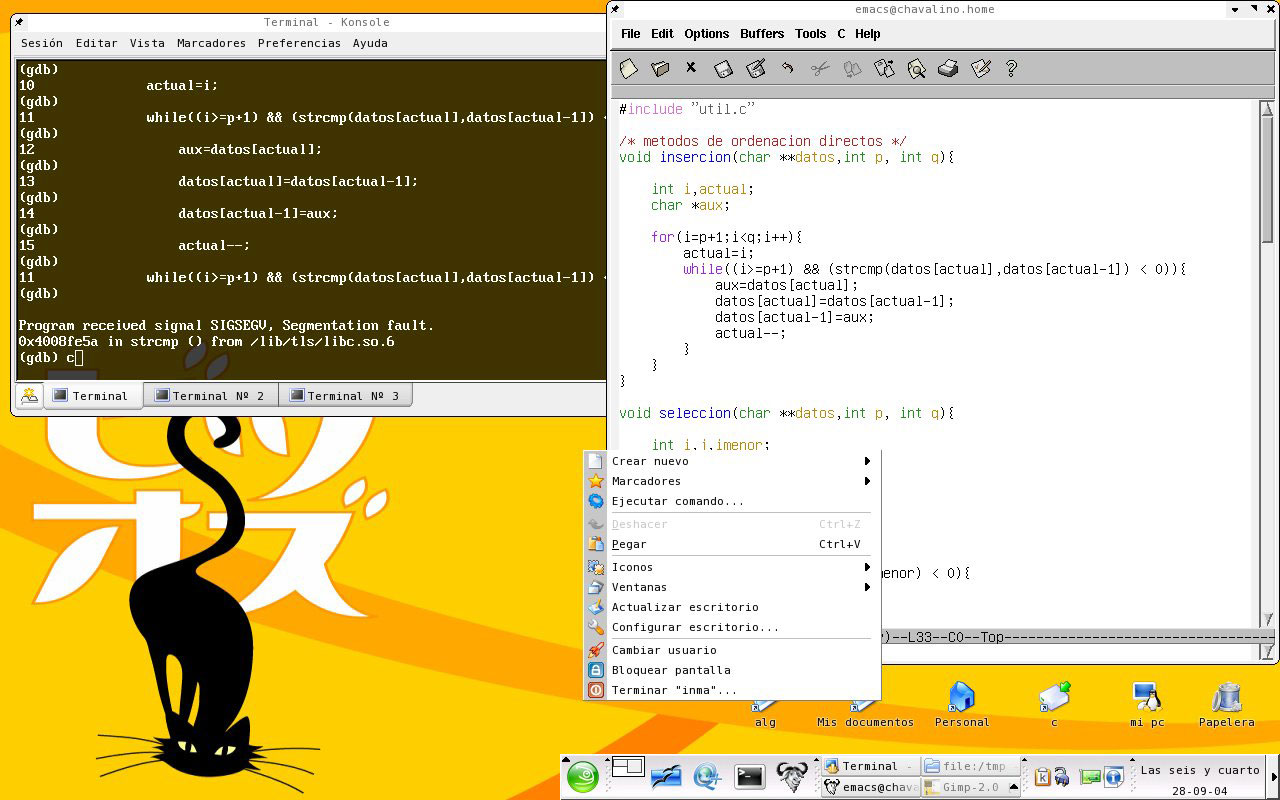Screen dimensions: 1280x800
Task: Open the Sesión menu in Konsole
Action: pyautogui.click(x=42, y=44)
